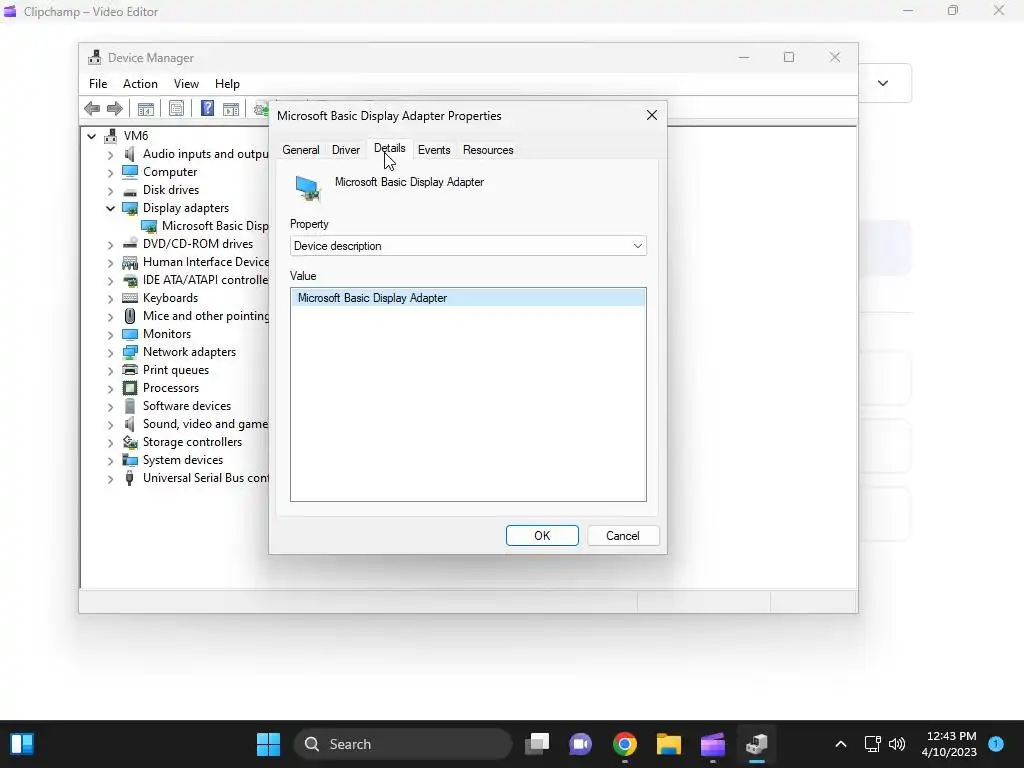Click the Storage controllers icon
Image resolution: width=1024 pixels, height=768 pixels.
[130, 442]
